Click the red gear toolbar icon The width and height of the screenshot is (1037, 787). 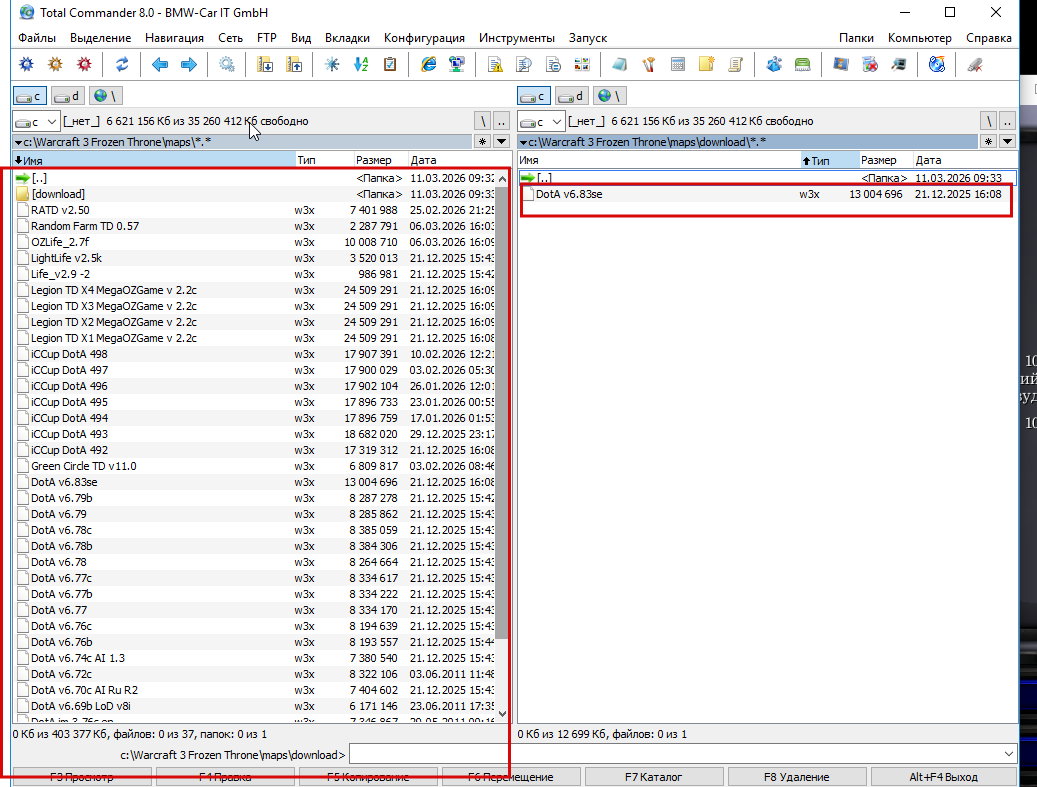[x=84, y=64]
